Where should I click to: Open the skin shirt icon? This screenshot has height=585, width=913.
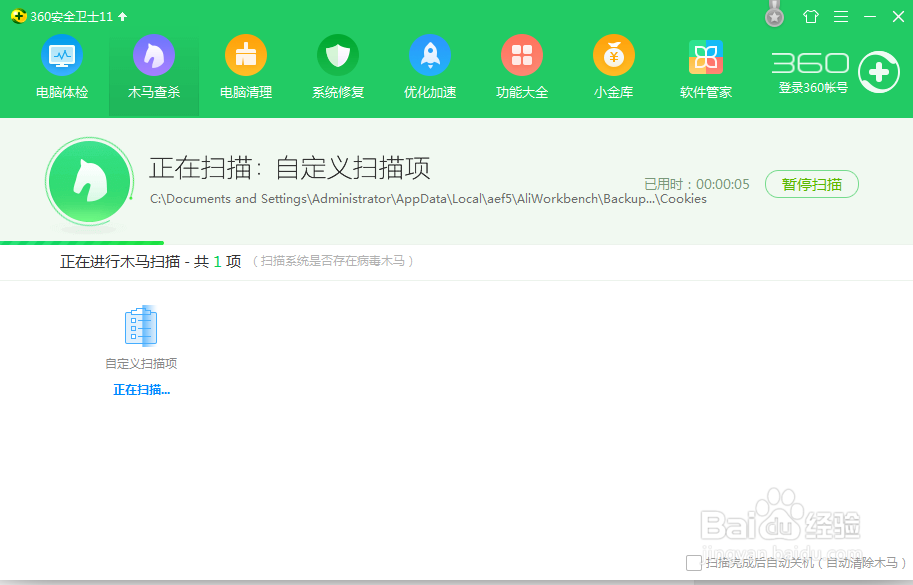[811, 17]
